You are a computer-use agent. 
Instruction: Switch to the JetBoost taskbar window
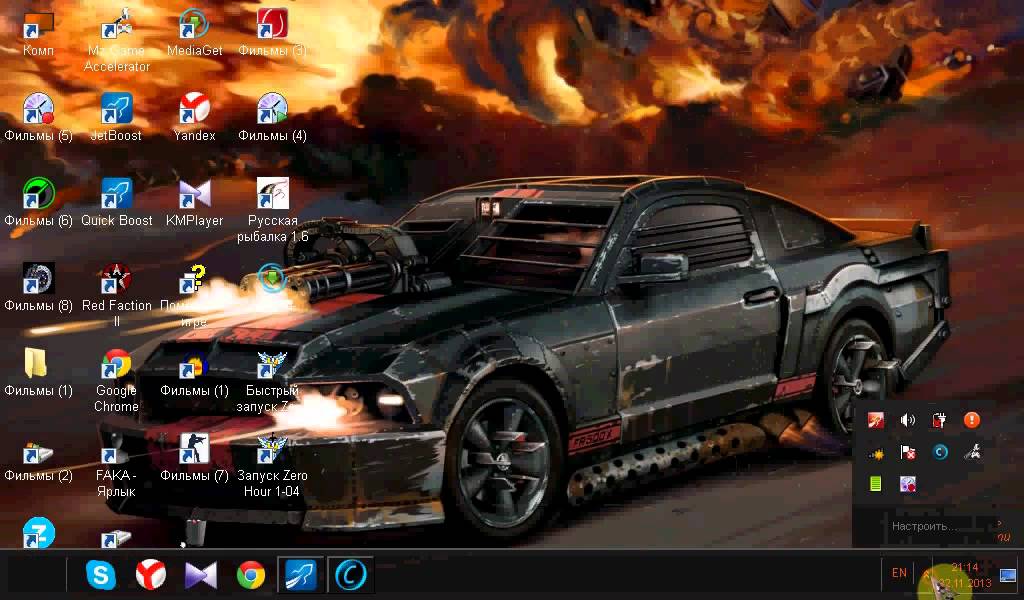300,575
